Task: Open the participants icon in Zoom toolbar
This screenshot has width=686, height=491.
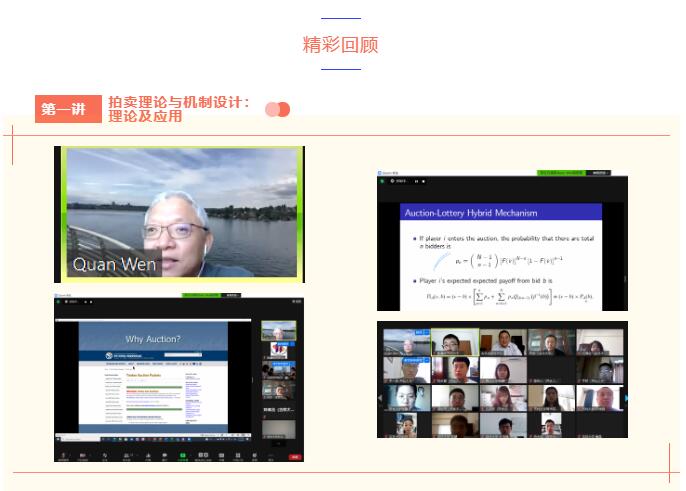Action: [x=126, y=454]
